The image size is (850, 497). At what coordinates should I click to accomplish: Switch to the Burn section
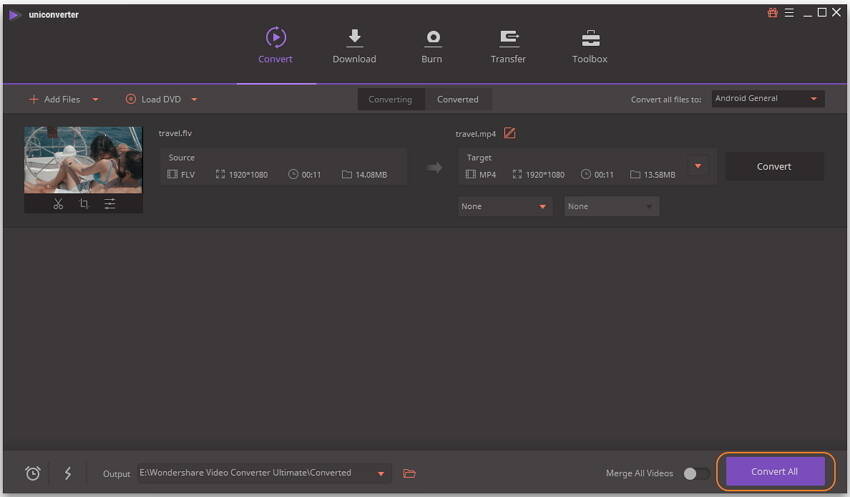pos(432,46)
